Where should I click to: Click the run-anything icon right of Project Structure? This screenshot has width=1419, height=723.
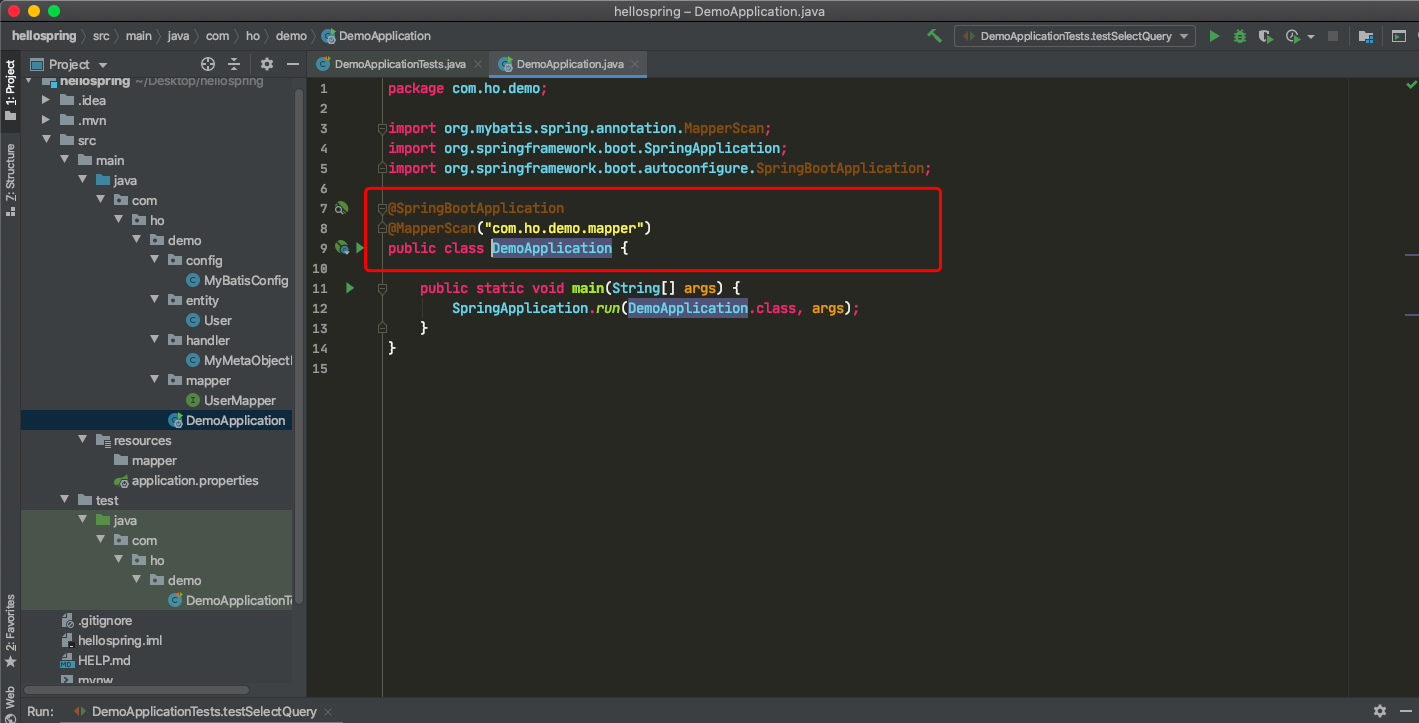(x=1398, y=36)
